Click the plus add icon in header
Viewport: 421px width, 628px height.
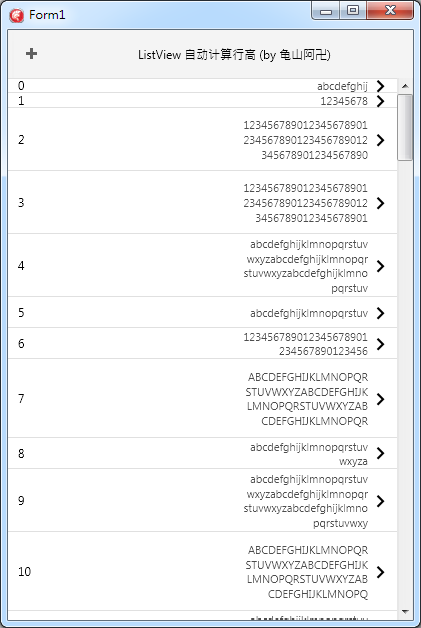pos(31,53)
